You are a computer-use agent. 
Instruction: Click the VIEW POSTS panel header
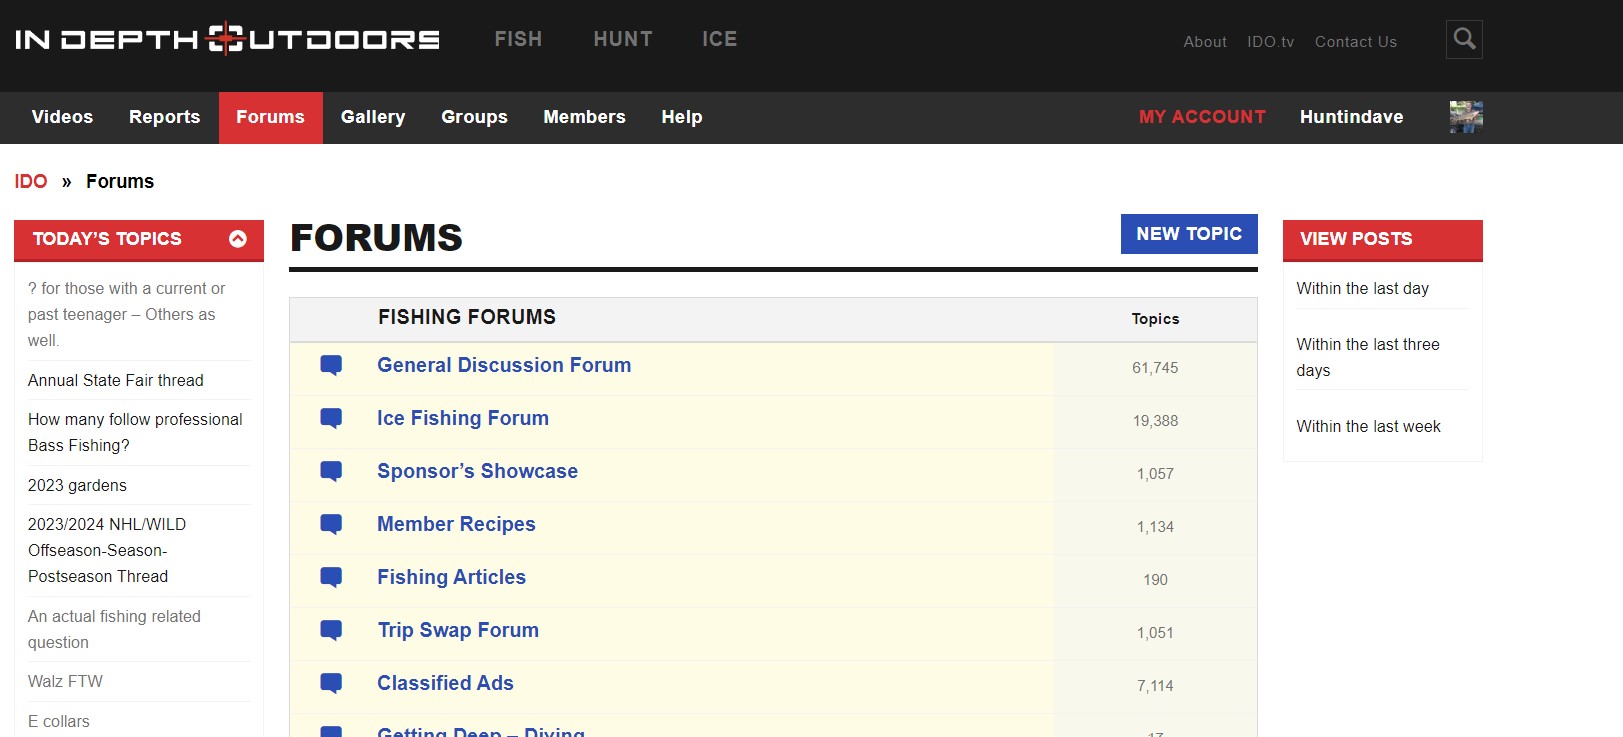pos(1383,240)
